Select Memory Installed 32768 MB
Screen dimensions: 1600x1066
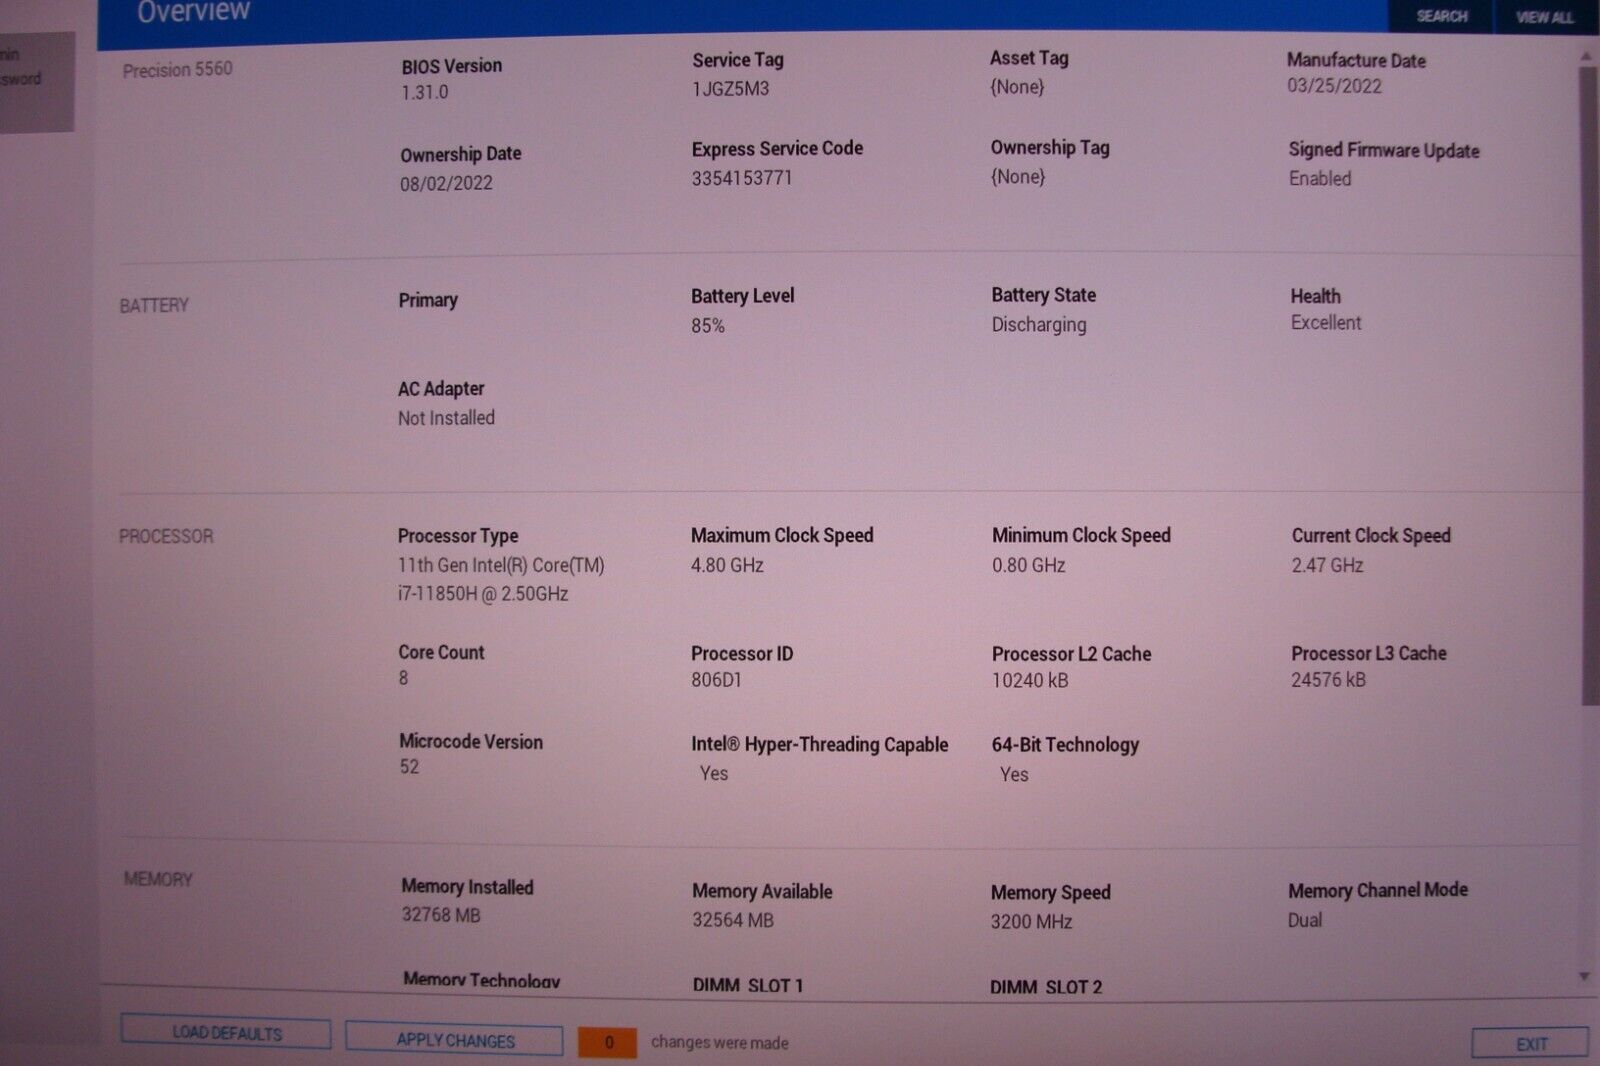click(x=441, y=915)
